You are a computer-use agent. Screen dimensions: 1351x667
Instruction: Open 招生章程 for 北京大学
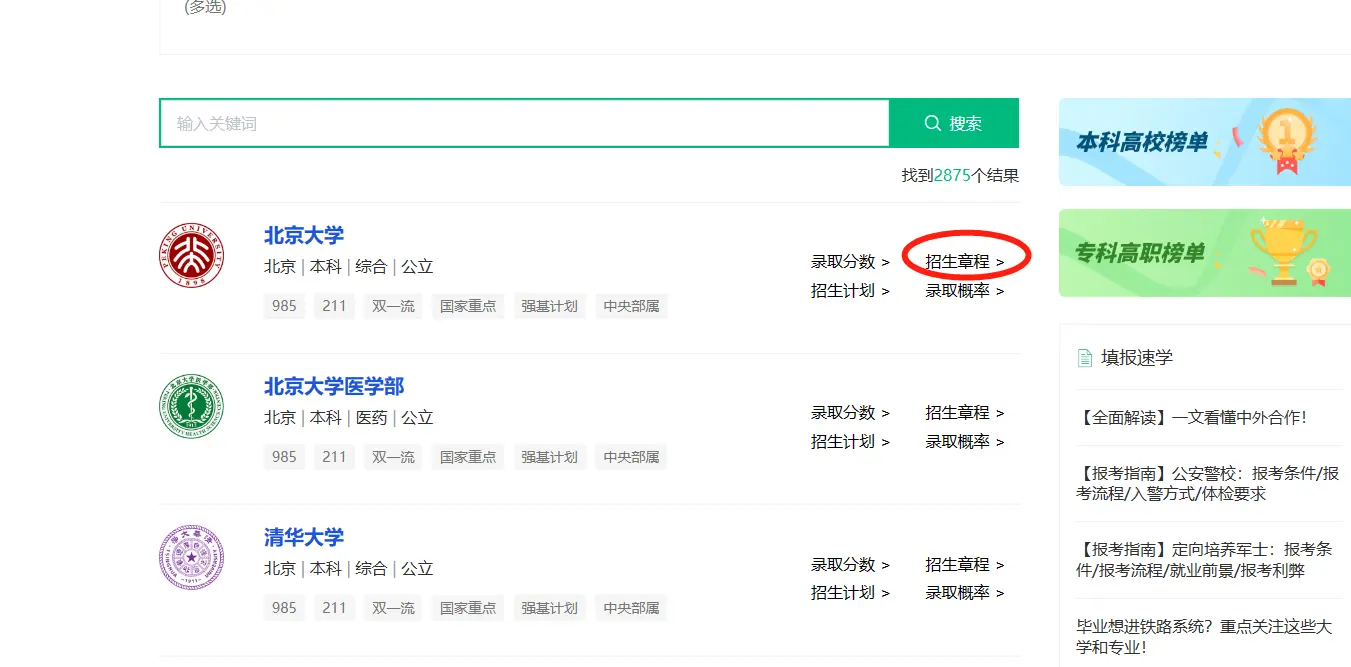point(963,262)
